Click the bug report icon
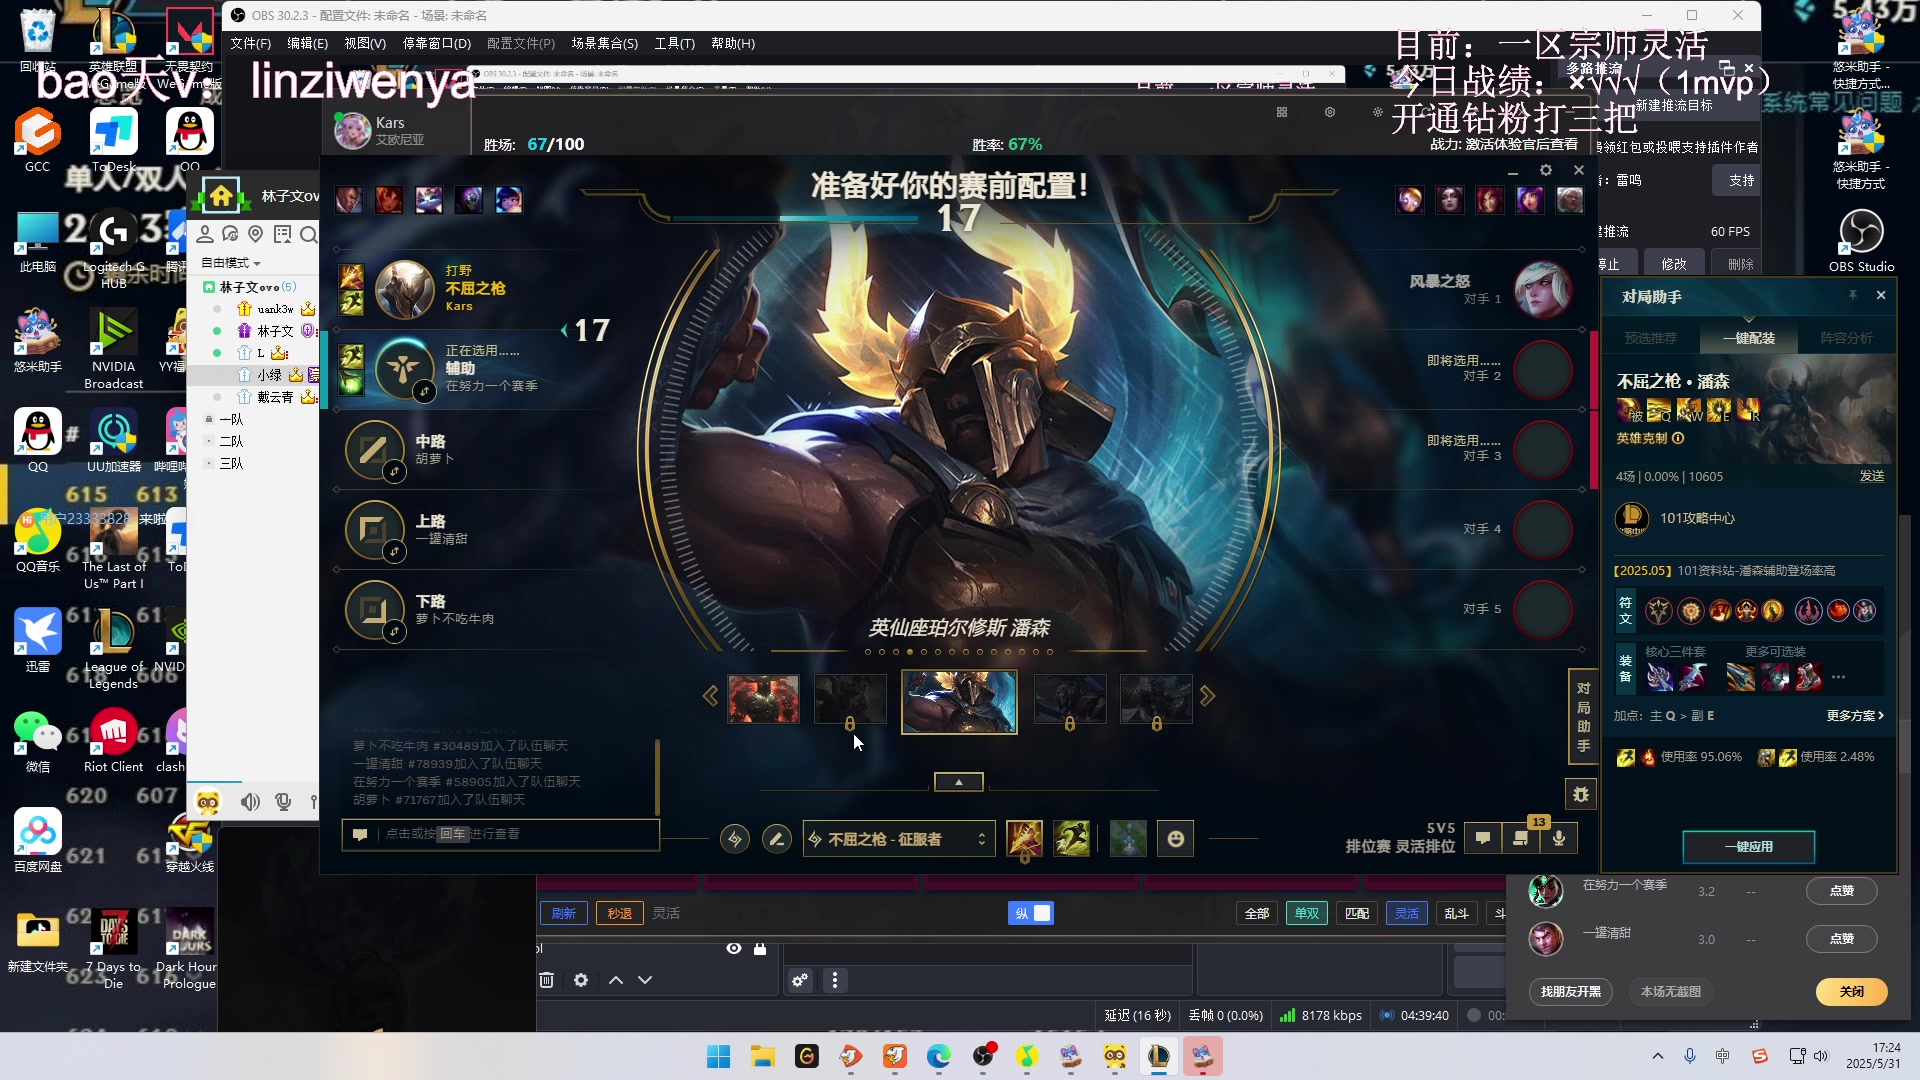Image resolution: width=1920 pixels, height=1080 pixels. click(x=1581, y=795)
